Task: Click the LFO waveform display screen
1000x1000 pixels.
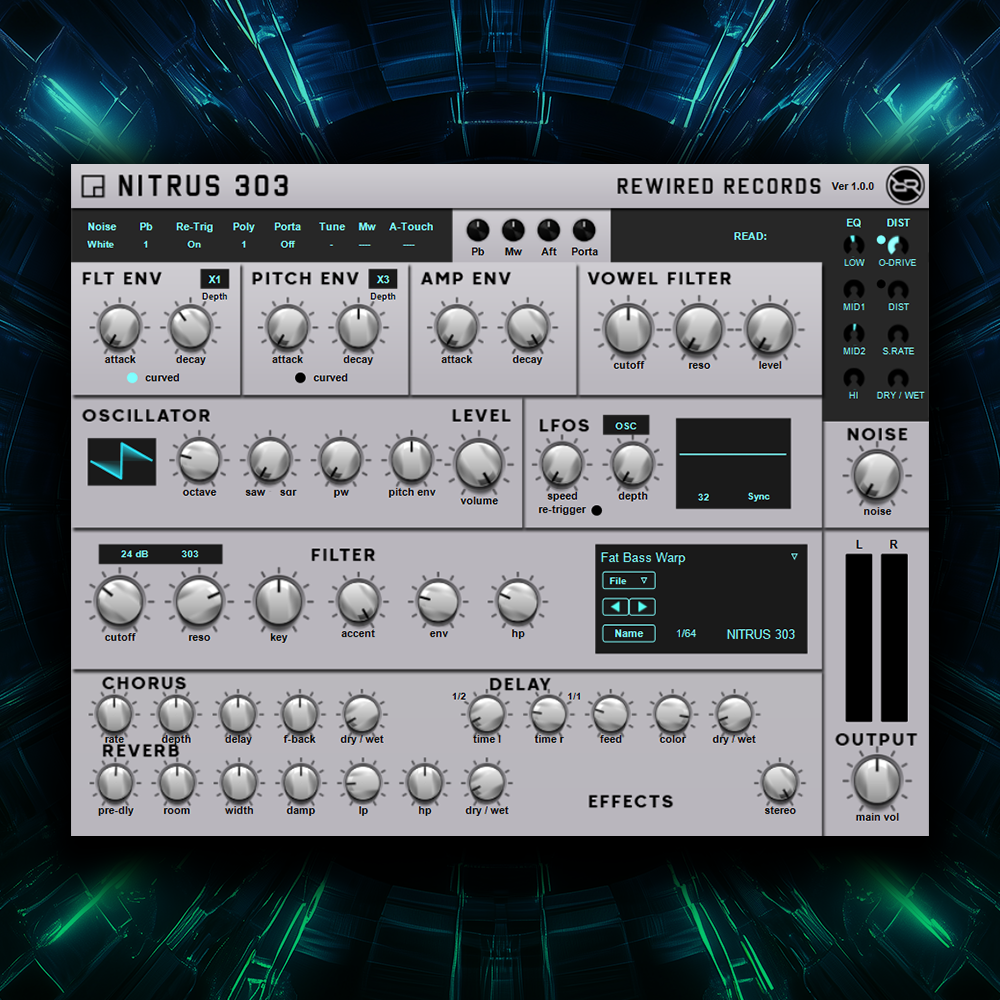Action: pos(733,463)
